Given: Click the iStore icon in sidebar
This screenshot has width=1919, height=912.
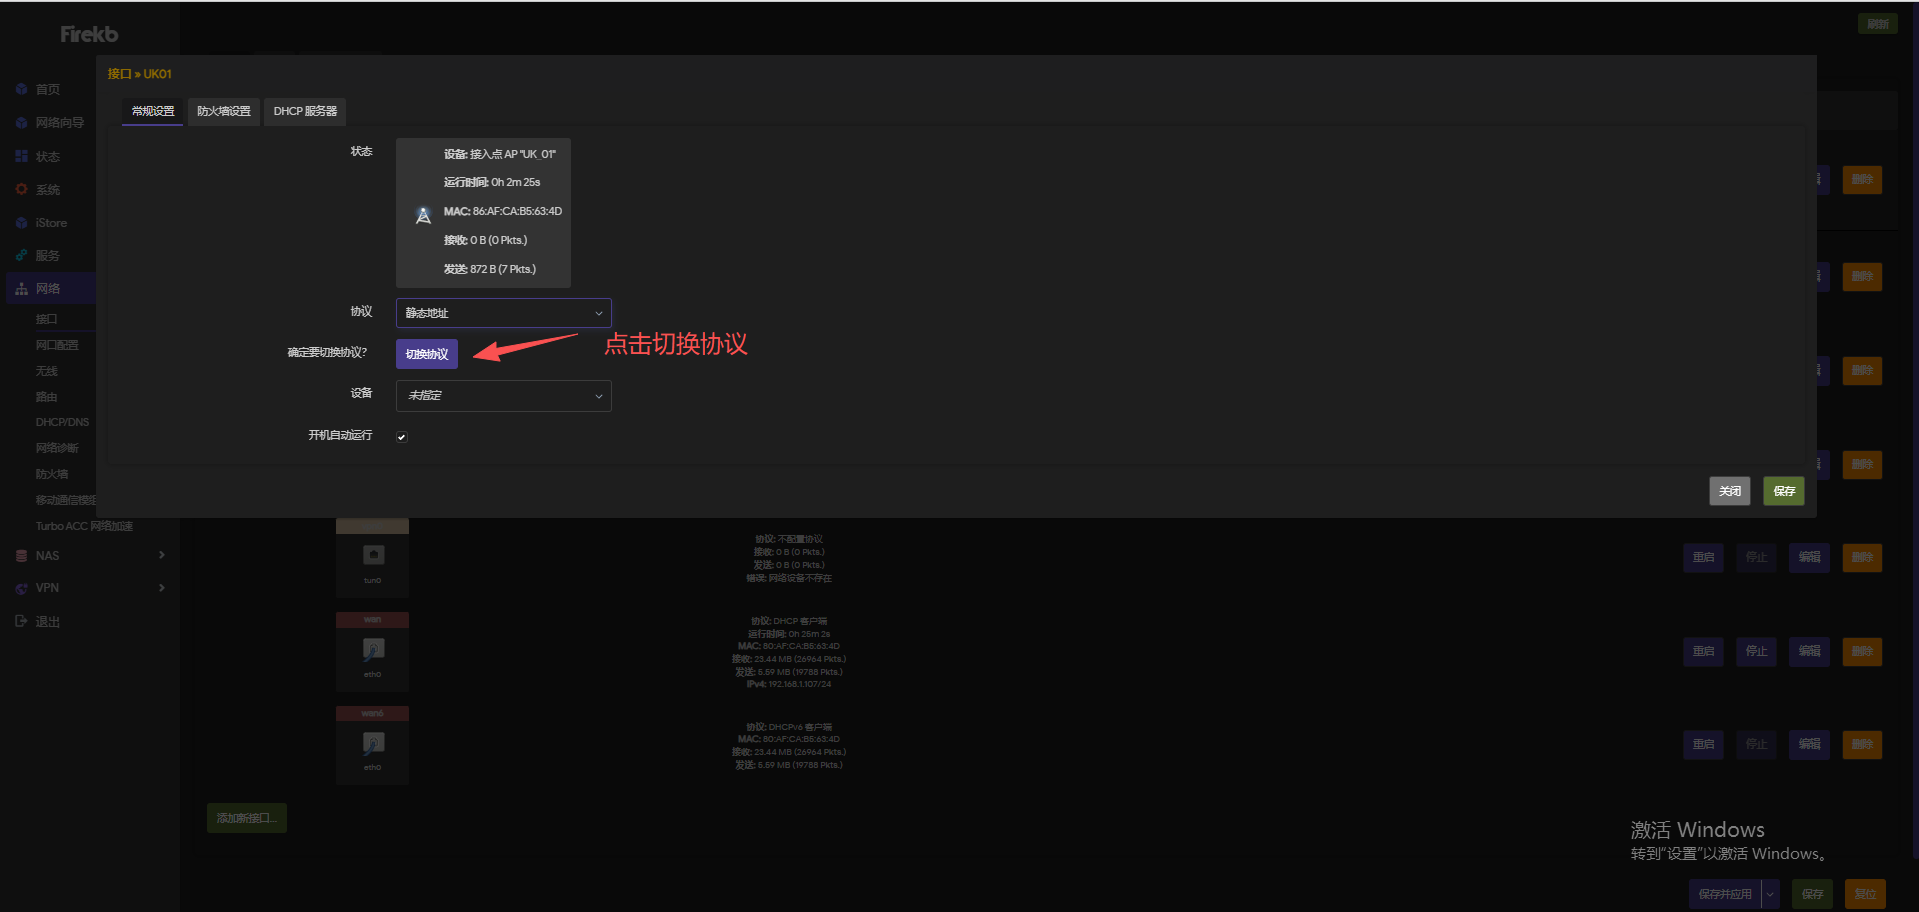Looking at the screenshot, I should click(x=21, y=223).
